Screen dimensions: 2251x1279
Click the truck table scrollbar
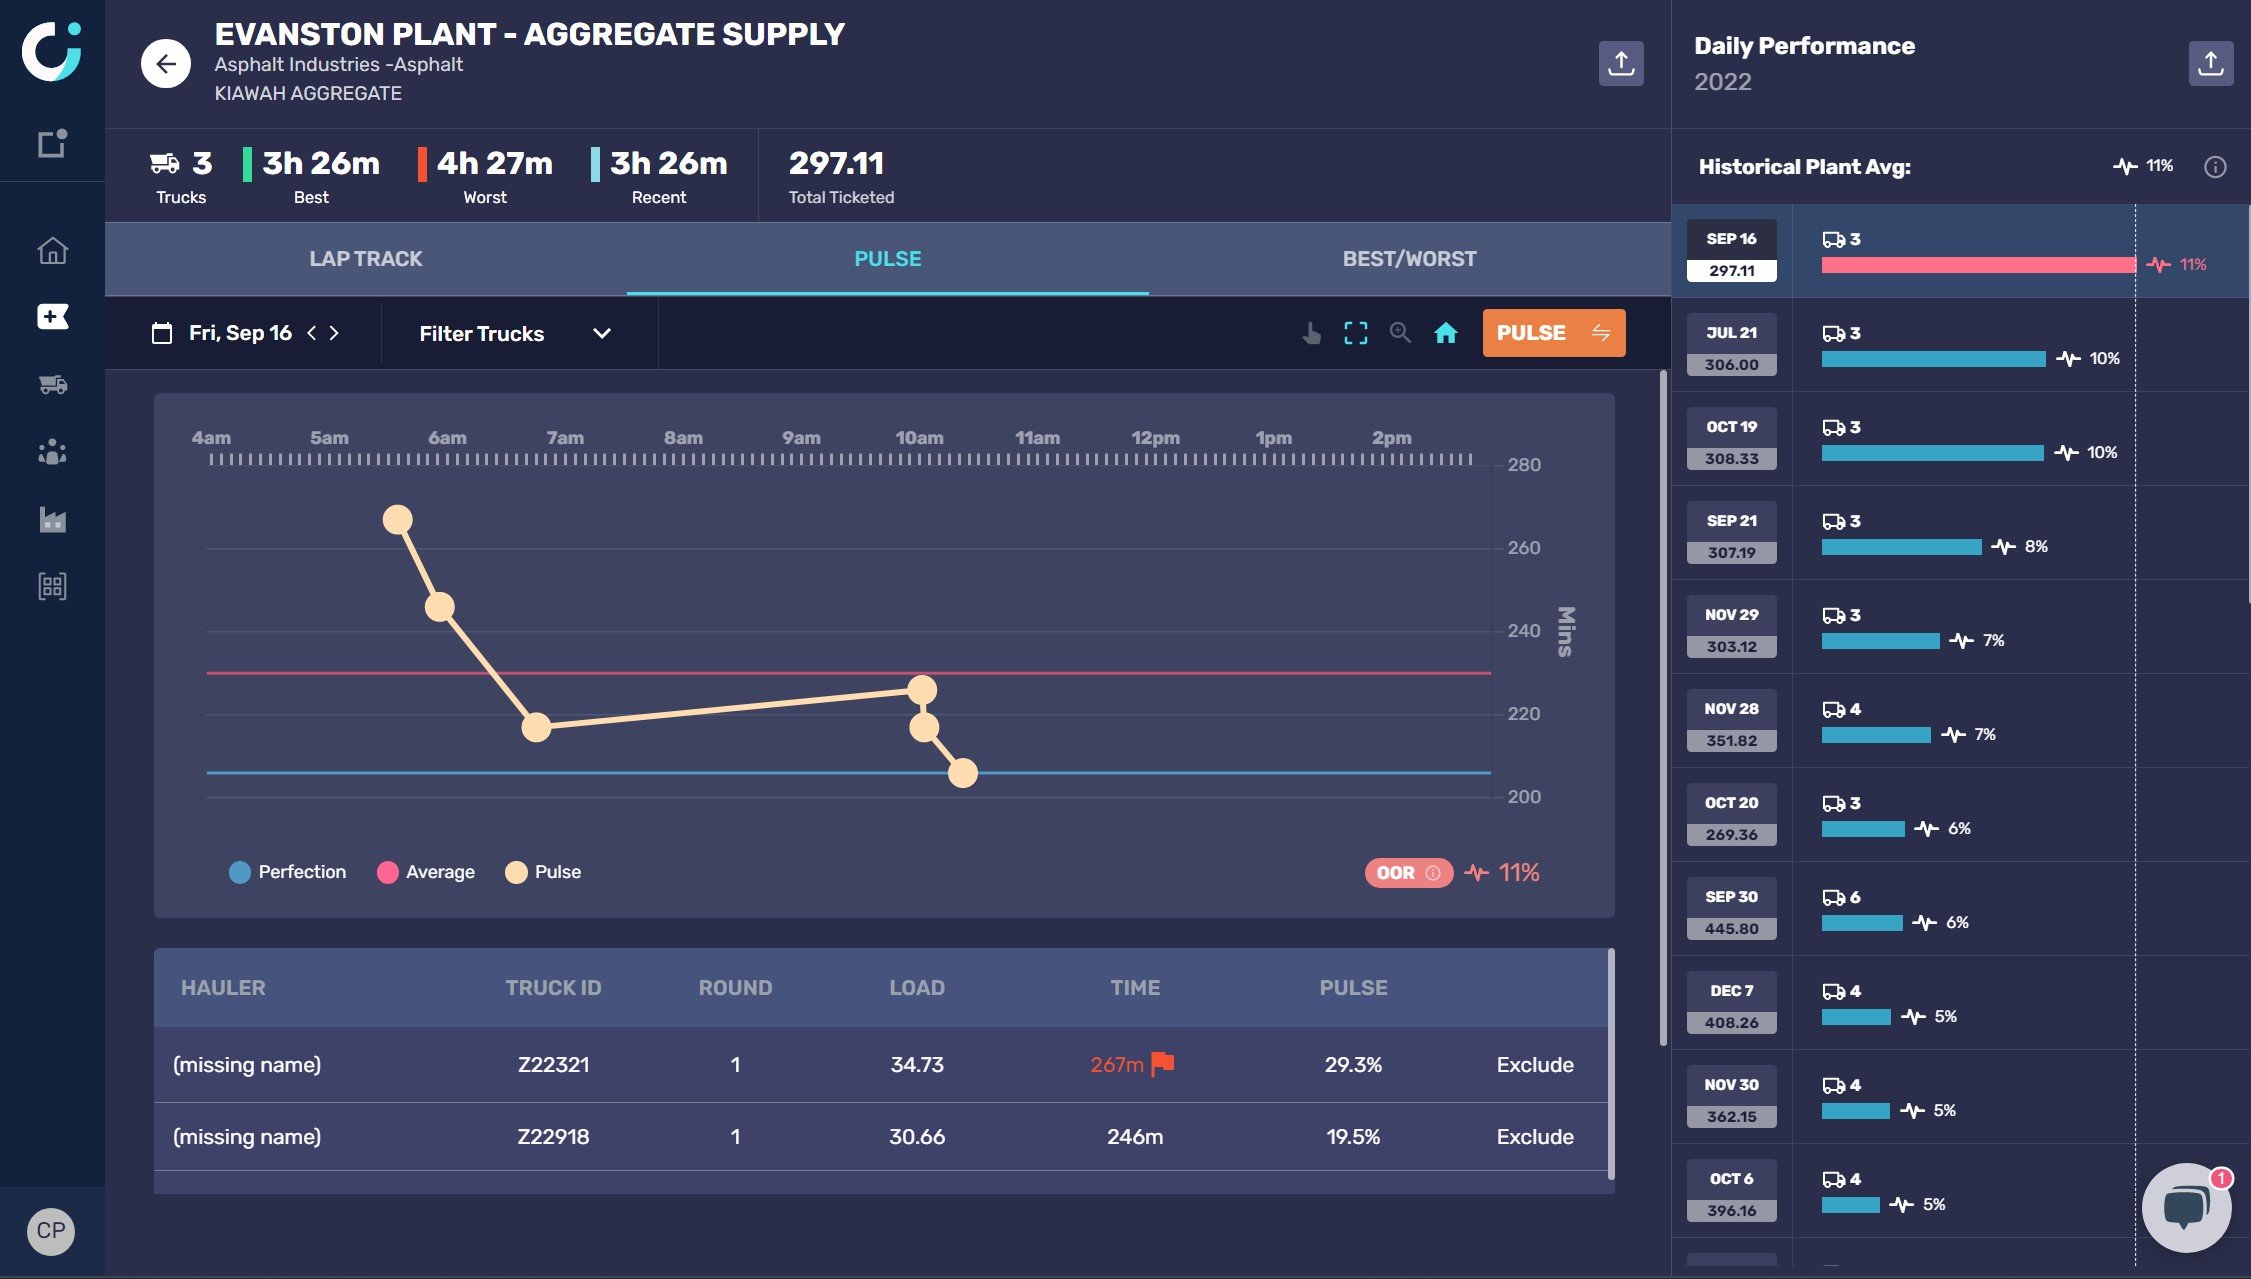coord(1611,1064)
